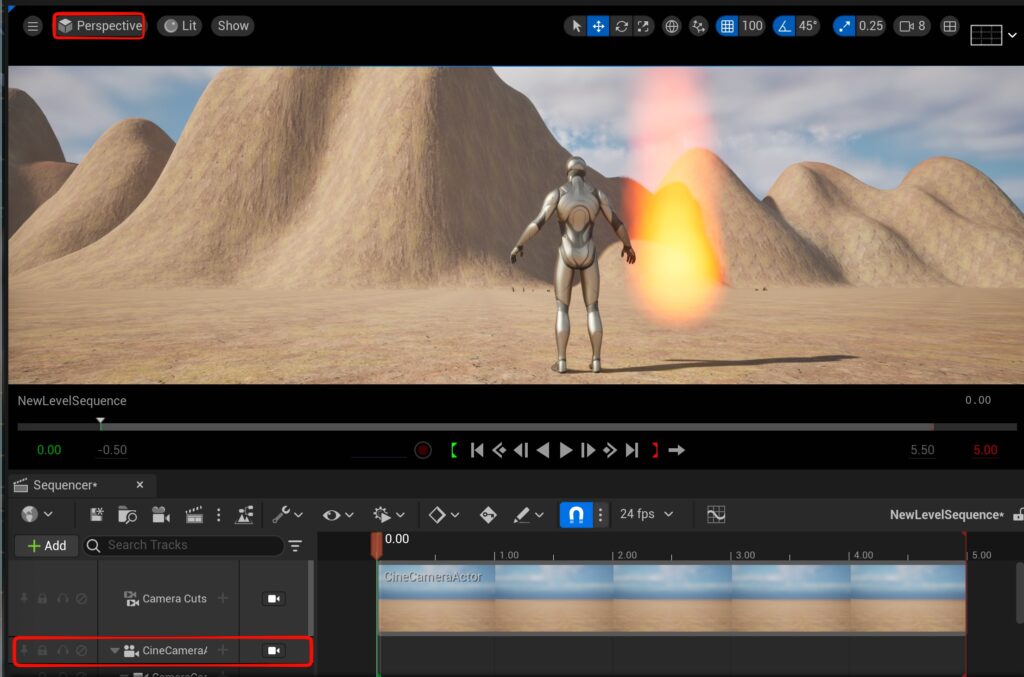The height and width of the screenshot is (677, 1024).
Task: Toggle world/local coordinate space globe icon
Action: (672, 26)
